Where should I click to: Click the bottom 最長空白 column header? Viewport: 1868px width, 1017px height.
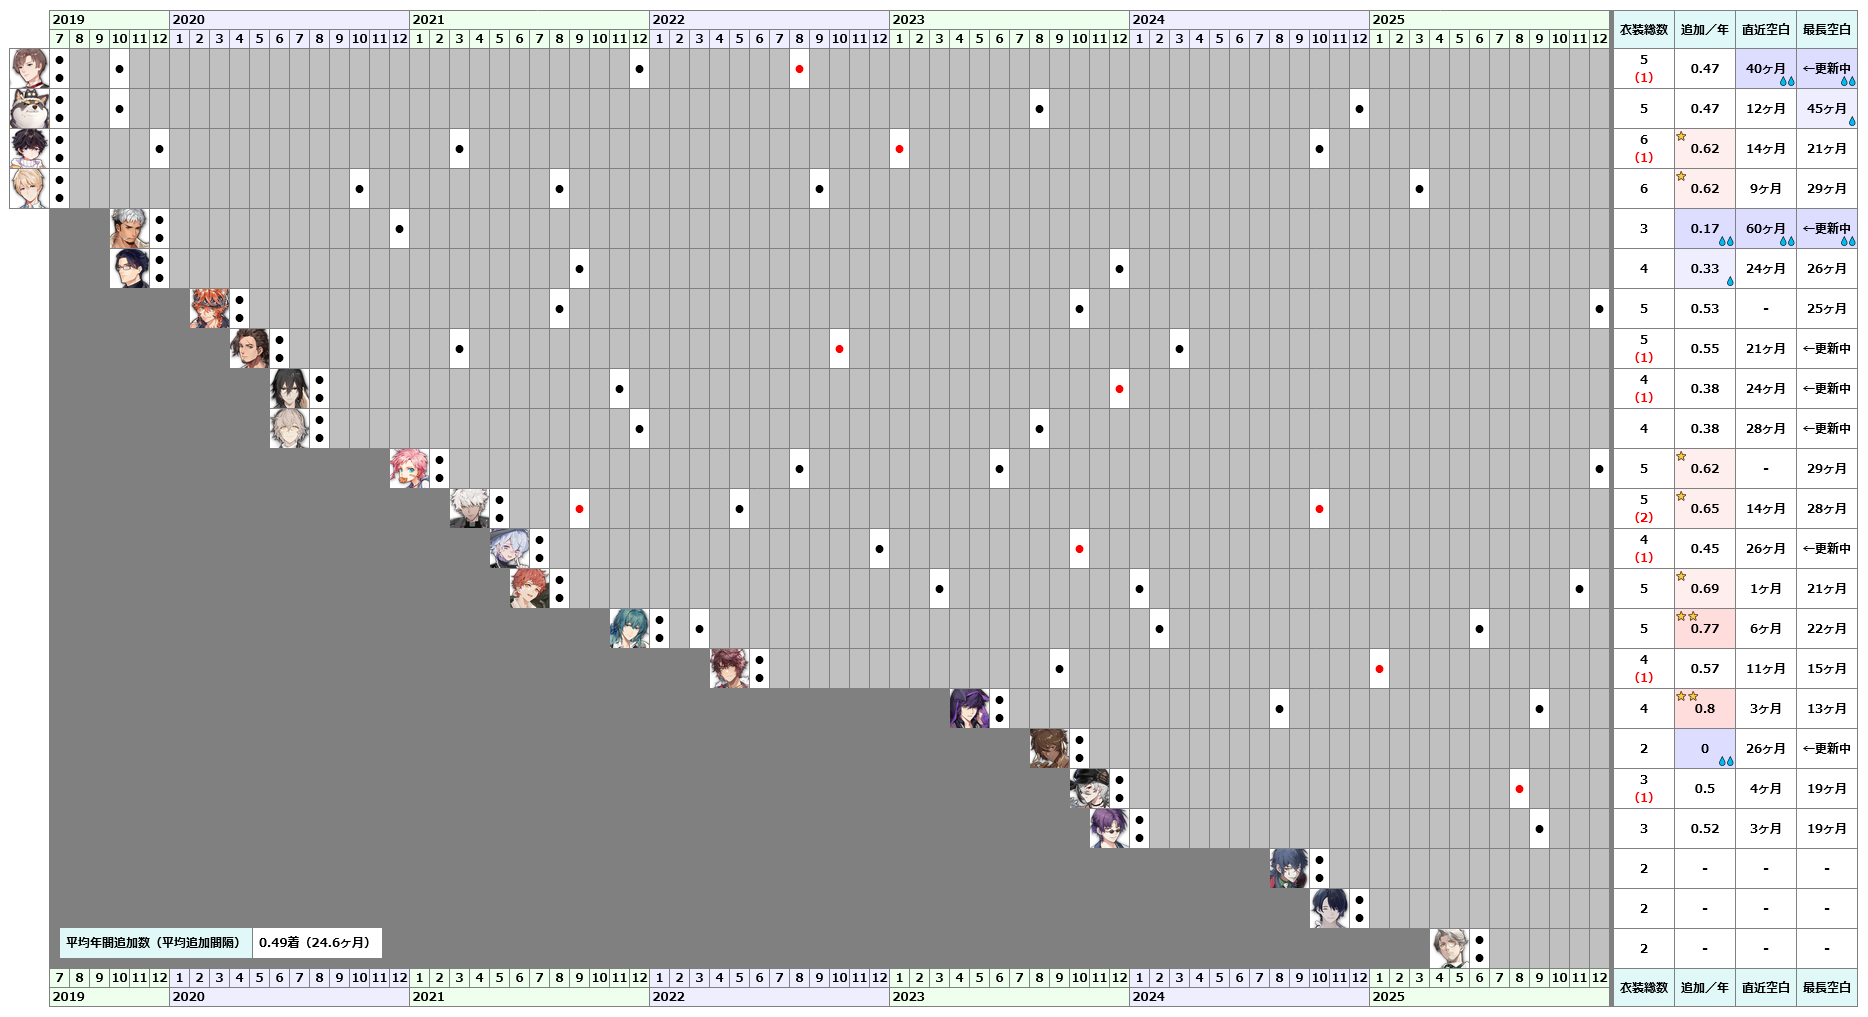[x=1826, y=987]
